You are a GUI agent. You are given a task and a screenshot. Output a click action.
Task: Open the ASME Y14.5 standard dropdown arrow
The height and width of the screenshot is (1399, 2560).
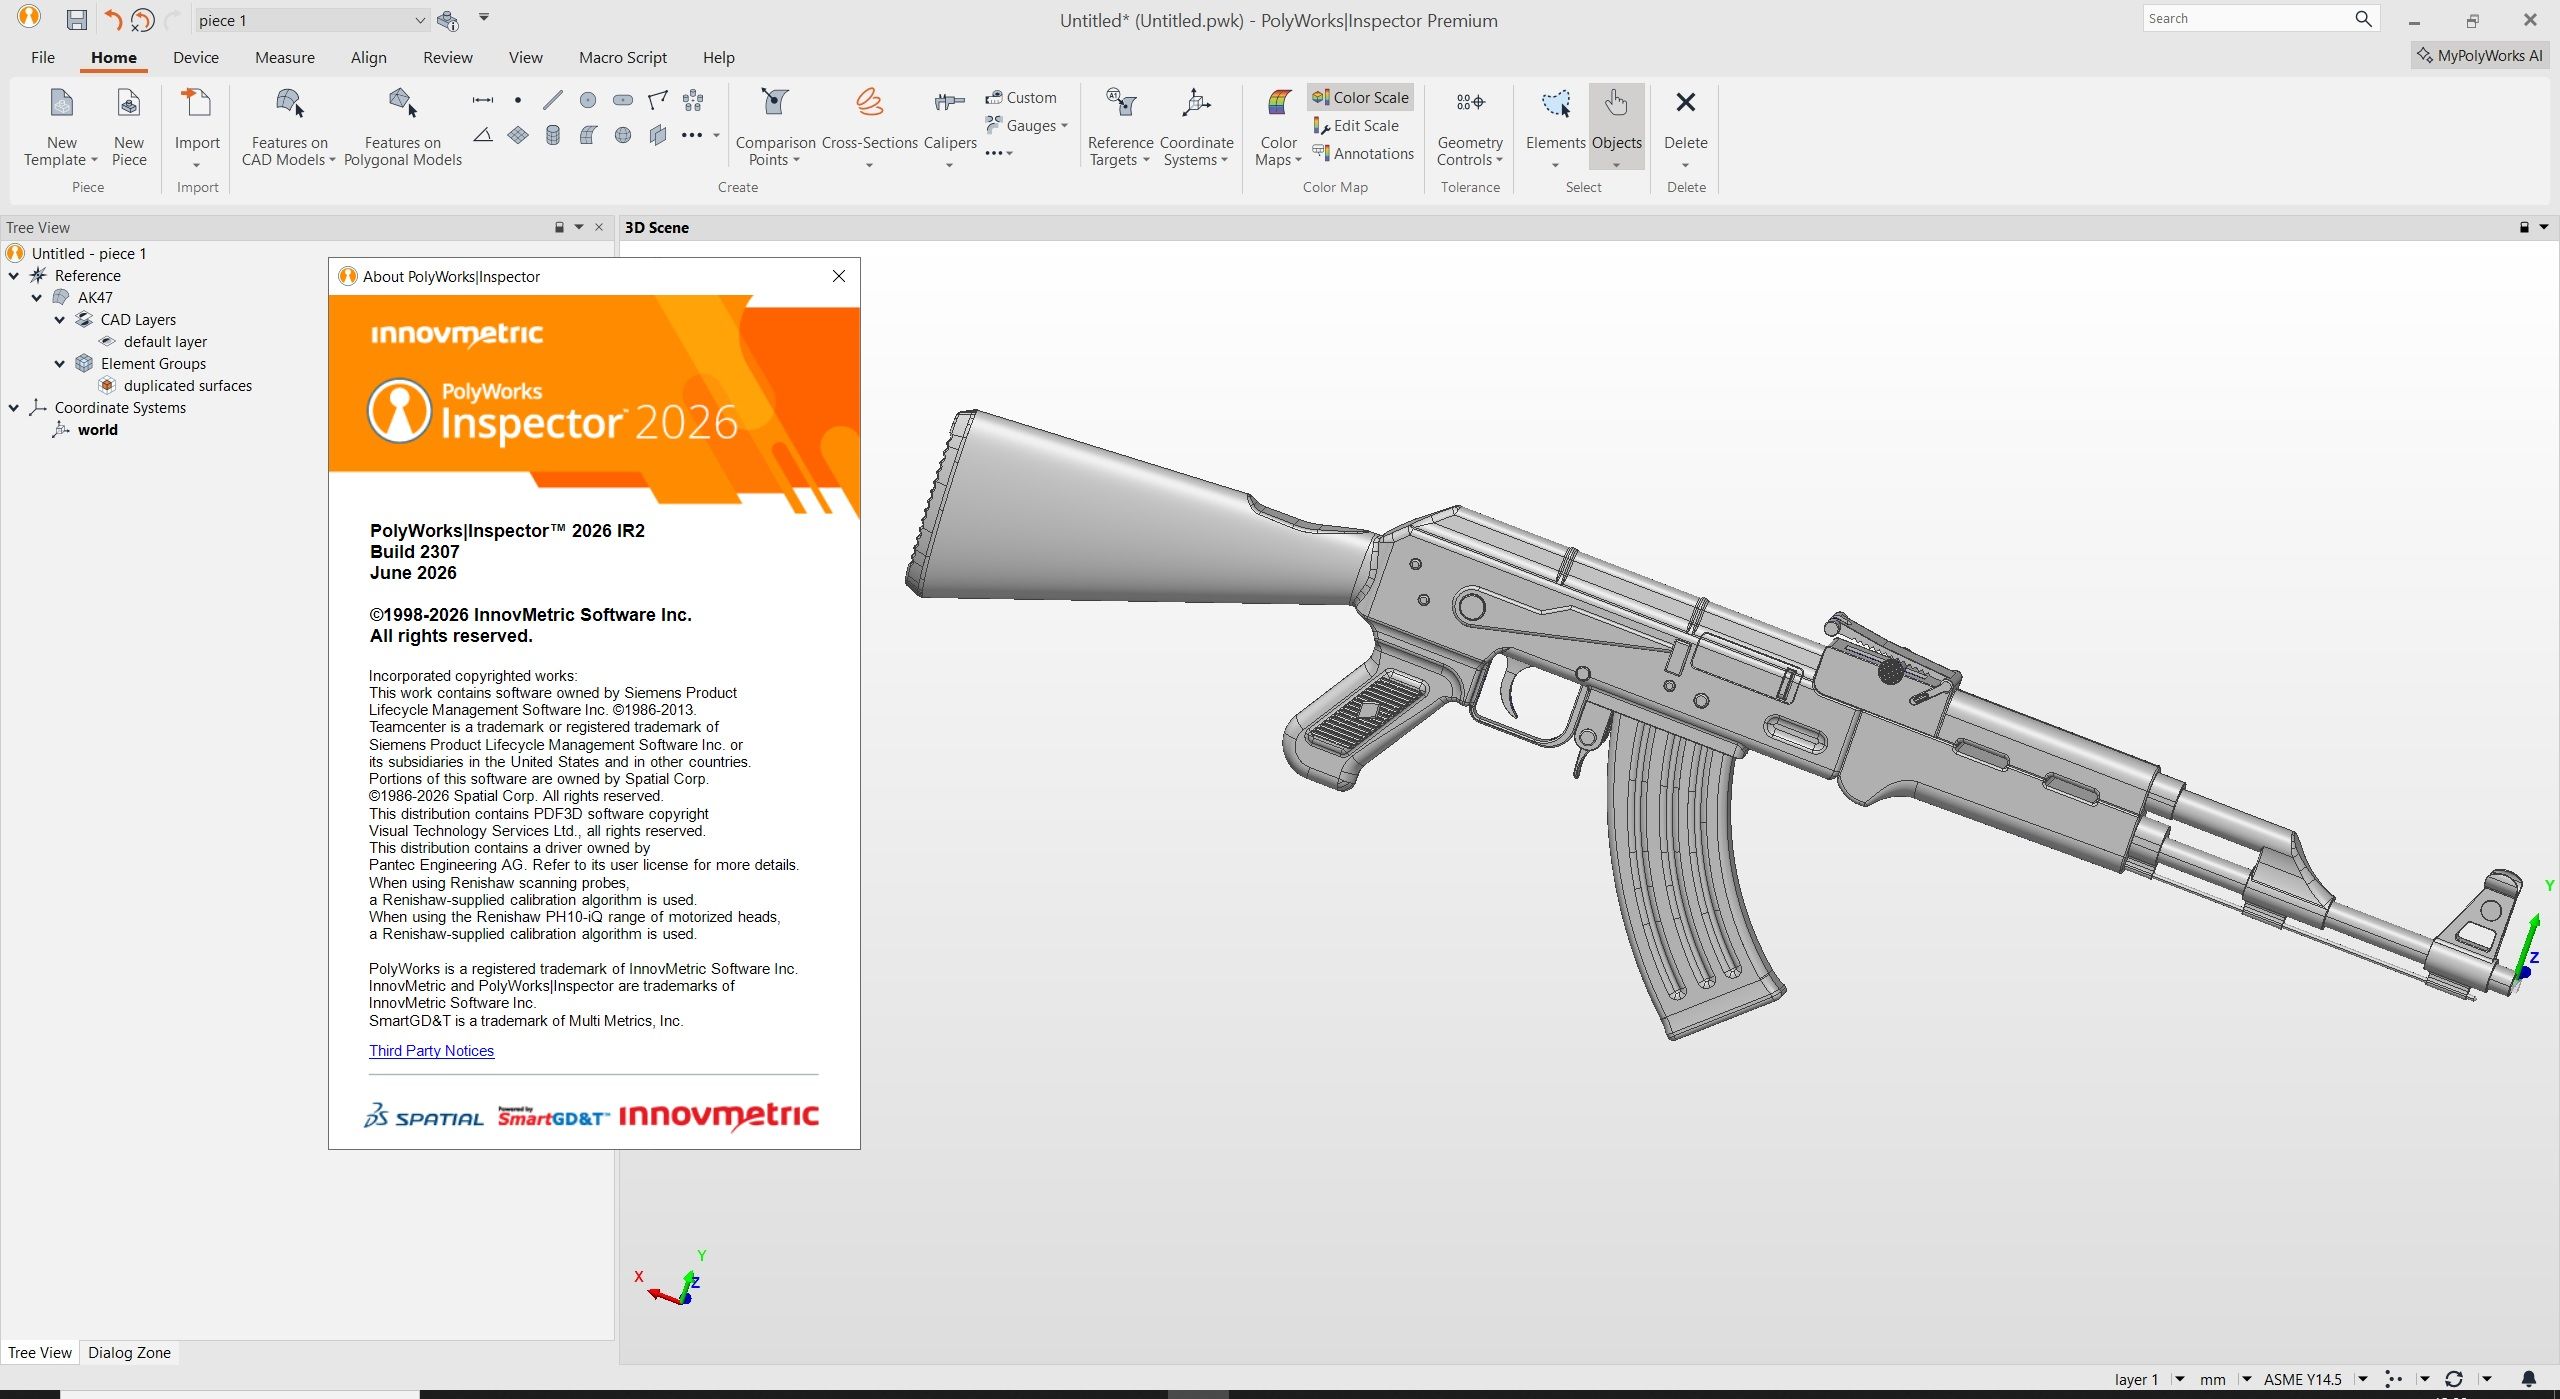coord(2363,1379)
